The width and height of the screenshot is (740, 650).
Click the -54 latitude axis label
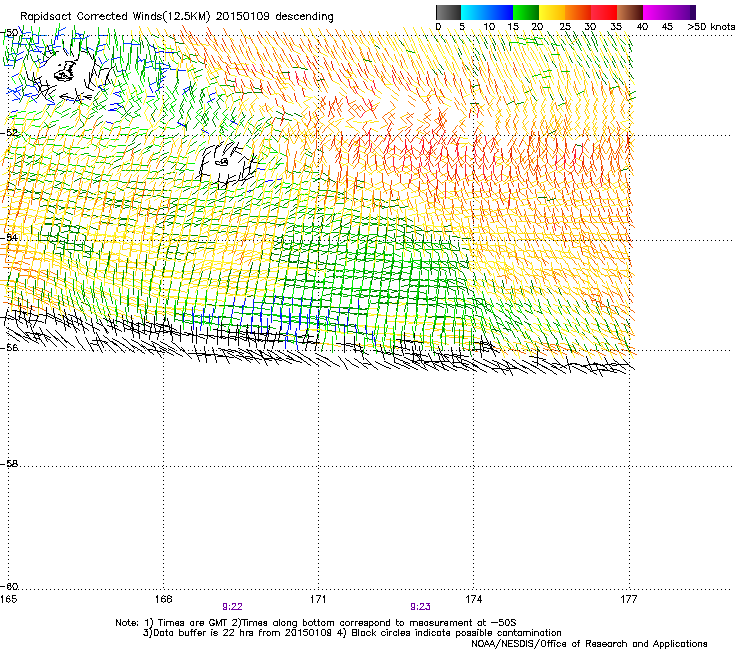point(9,237)
